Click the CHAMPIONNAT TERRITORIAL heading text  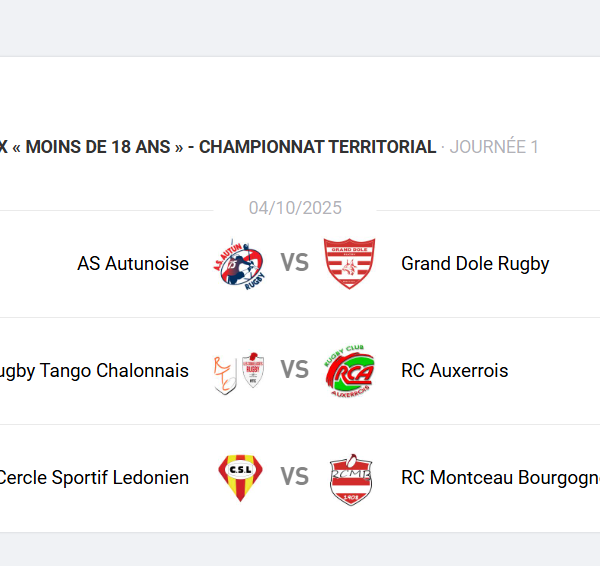[318, 147]
